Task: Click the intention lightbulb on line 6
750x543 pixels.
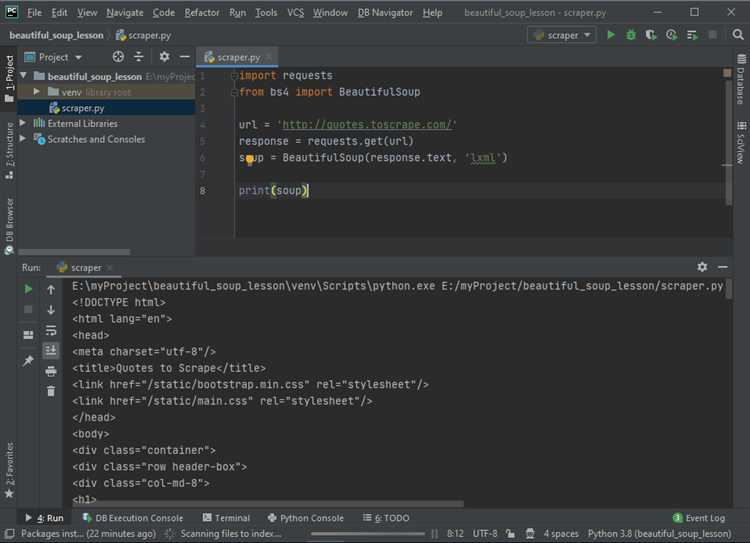Action: point(250,159)
